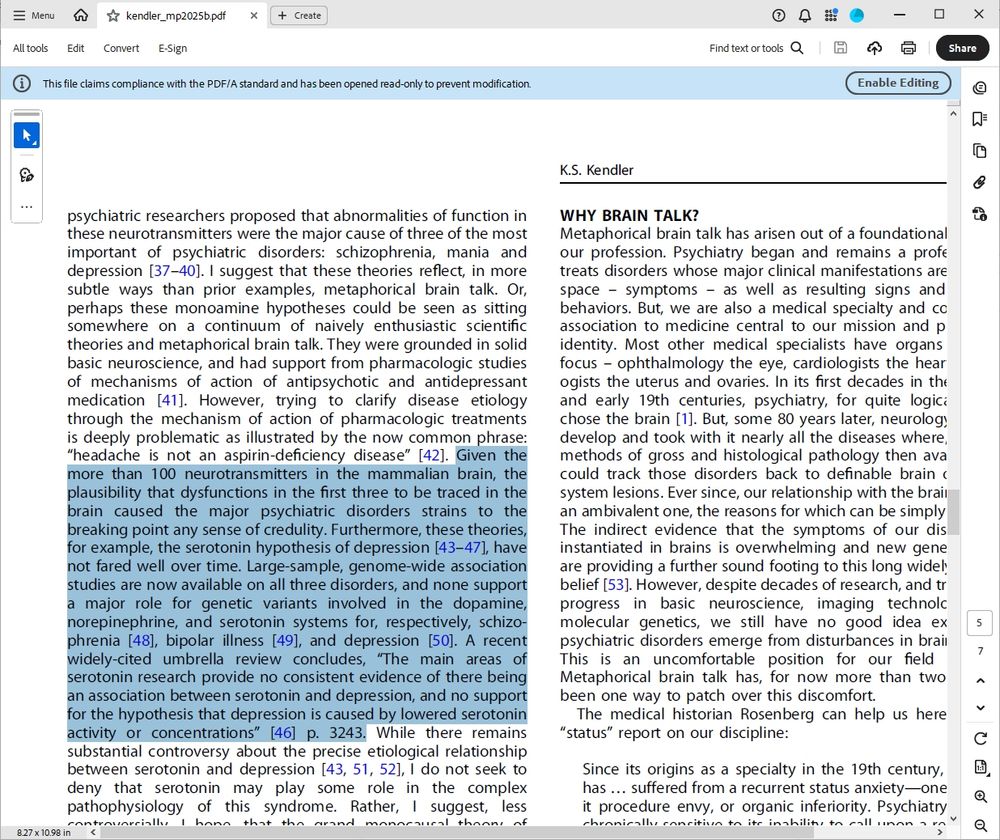Choose the Select arrow tool

click(27, 135)
